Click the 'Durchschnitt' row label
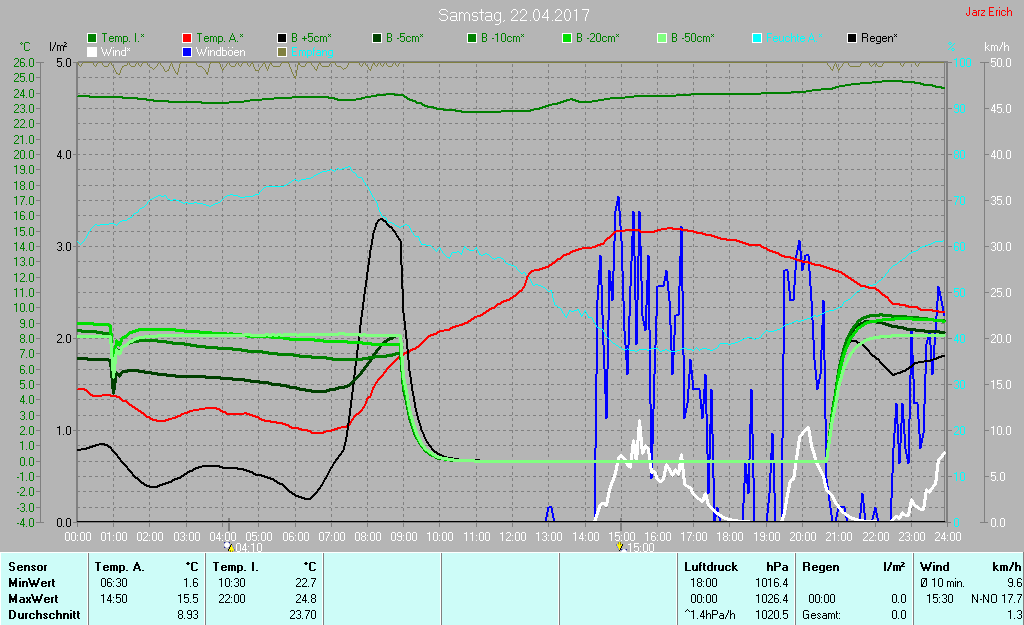 (44, 615)
